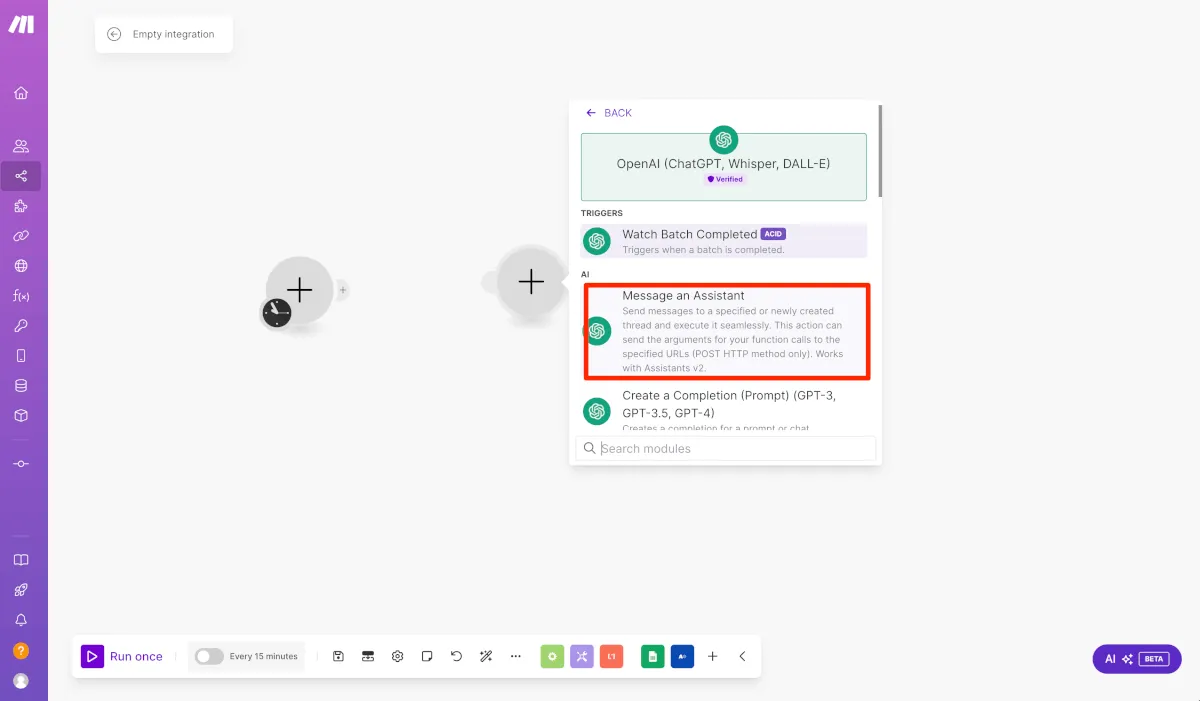The height and width of the screenshot is (701, 1200).
Task: Go back using the Empty integration arrow
Action: 114,34
